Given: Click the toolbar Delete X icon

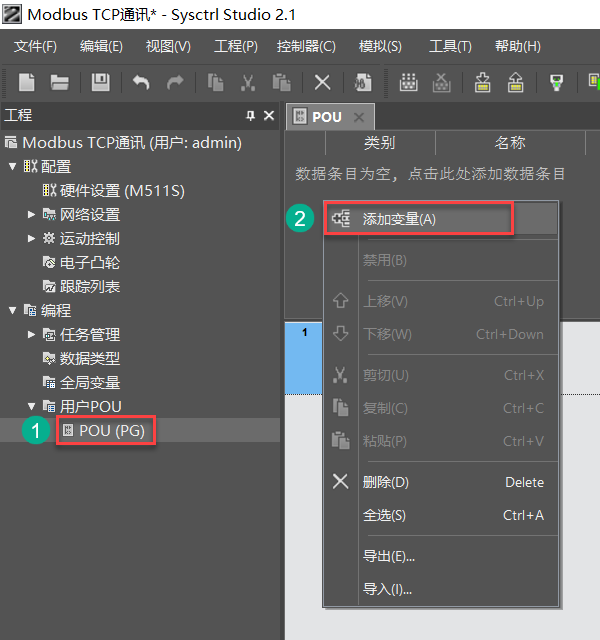Looking at the screenshot, I should pyautogui.click(x=322, y=82).
